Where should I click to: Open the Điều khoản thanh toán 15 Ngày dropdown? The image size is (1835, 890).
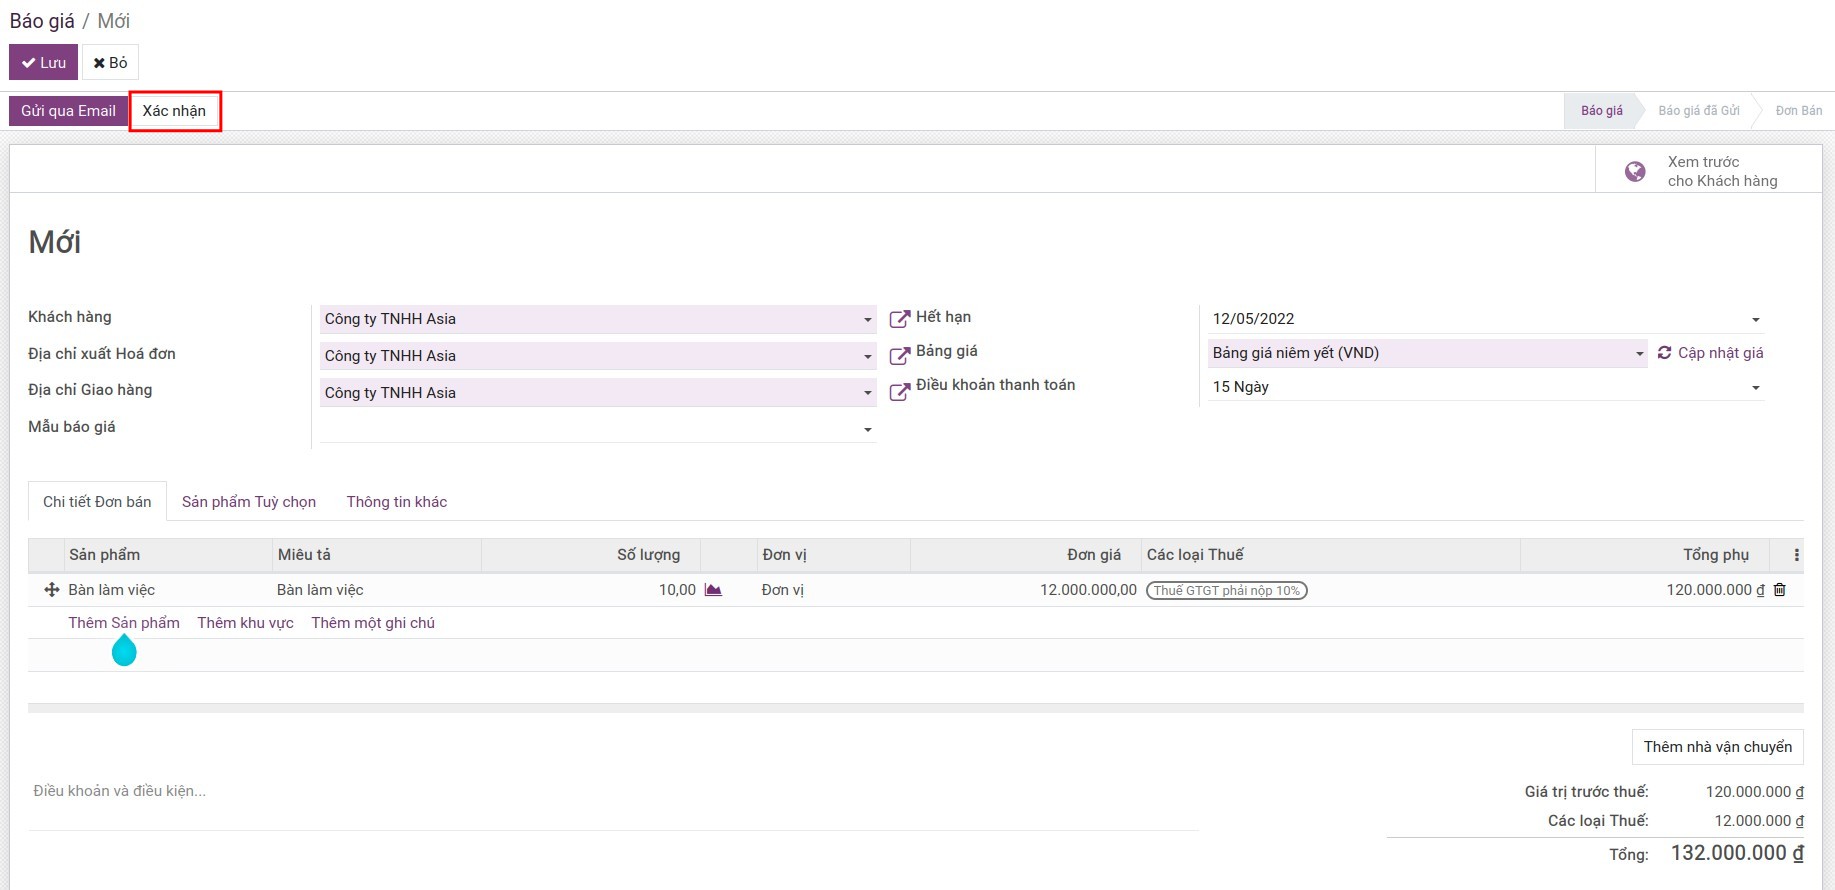coord(1756,388)
